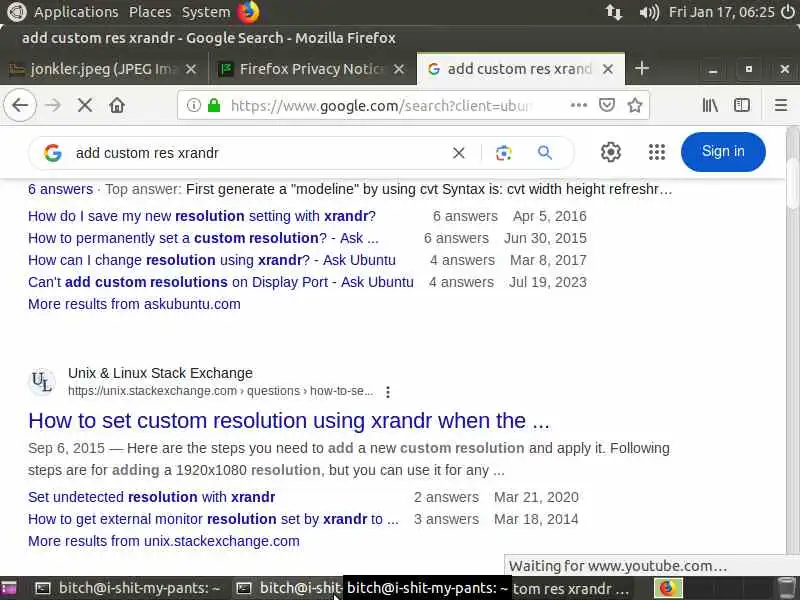Open 'How to set custom resolution using xrandr' result
Screen dimensions: 800x600
click(x=289, y=421)
